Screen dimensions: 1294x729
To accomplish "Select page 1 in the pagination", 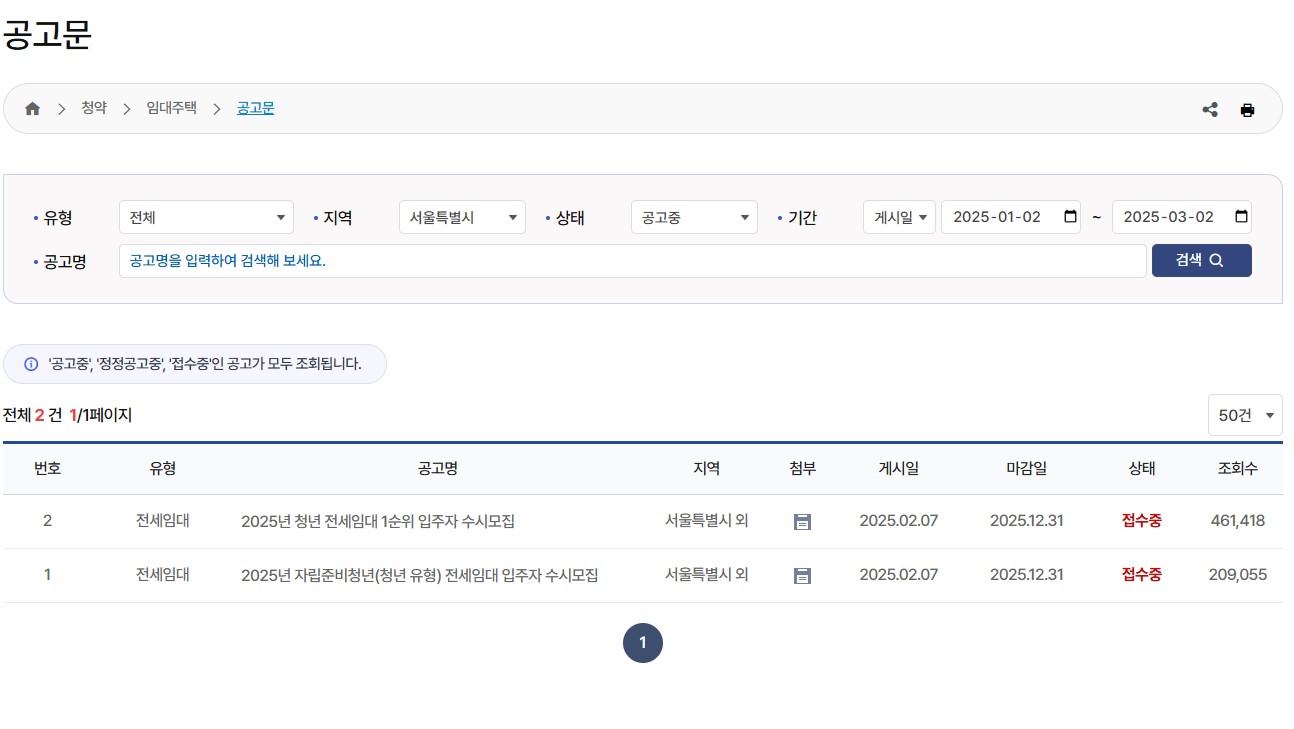I will (643, 643).
